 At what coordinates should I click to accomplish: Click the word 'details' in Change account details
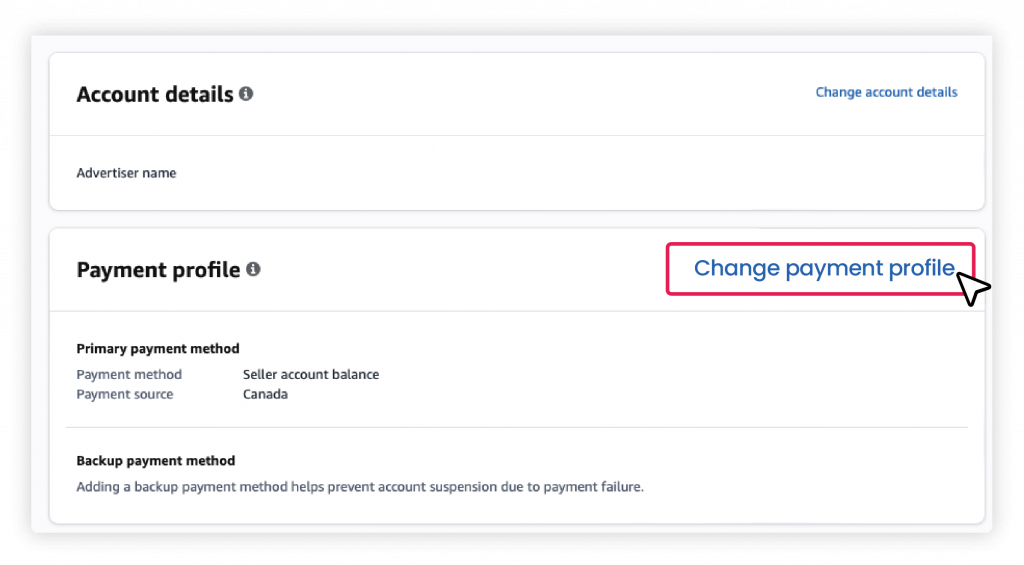[x=937, y=92]
